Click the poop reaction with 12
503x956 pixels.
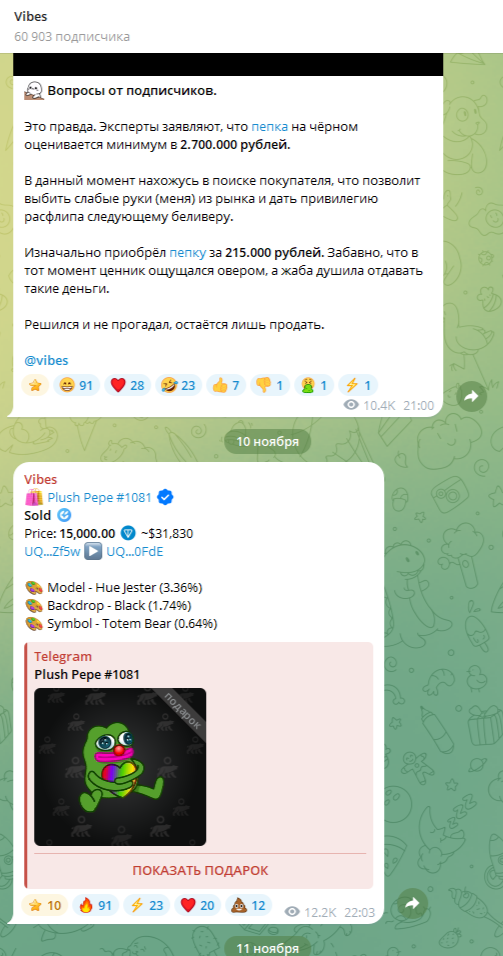249,905
